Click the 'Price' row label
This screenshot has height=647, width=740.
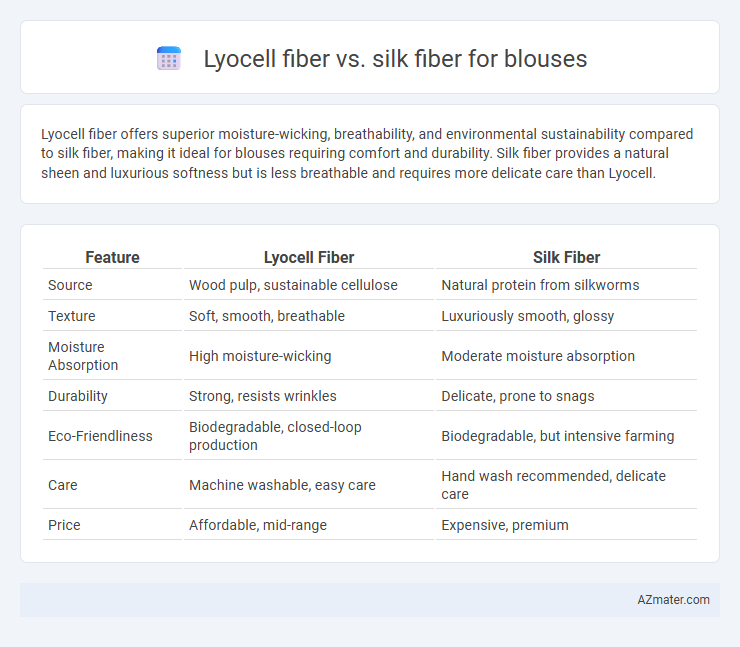click(x=64, y=525)
